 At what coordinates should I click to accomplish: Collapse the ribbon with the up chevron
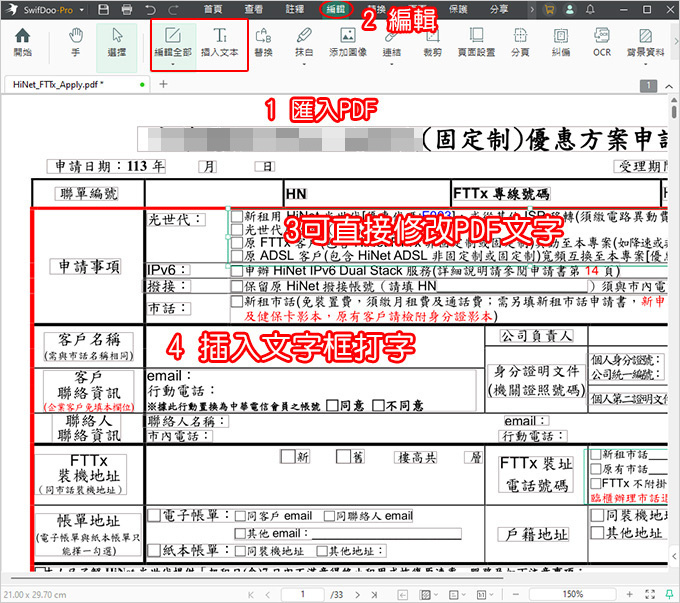point(669,86)
